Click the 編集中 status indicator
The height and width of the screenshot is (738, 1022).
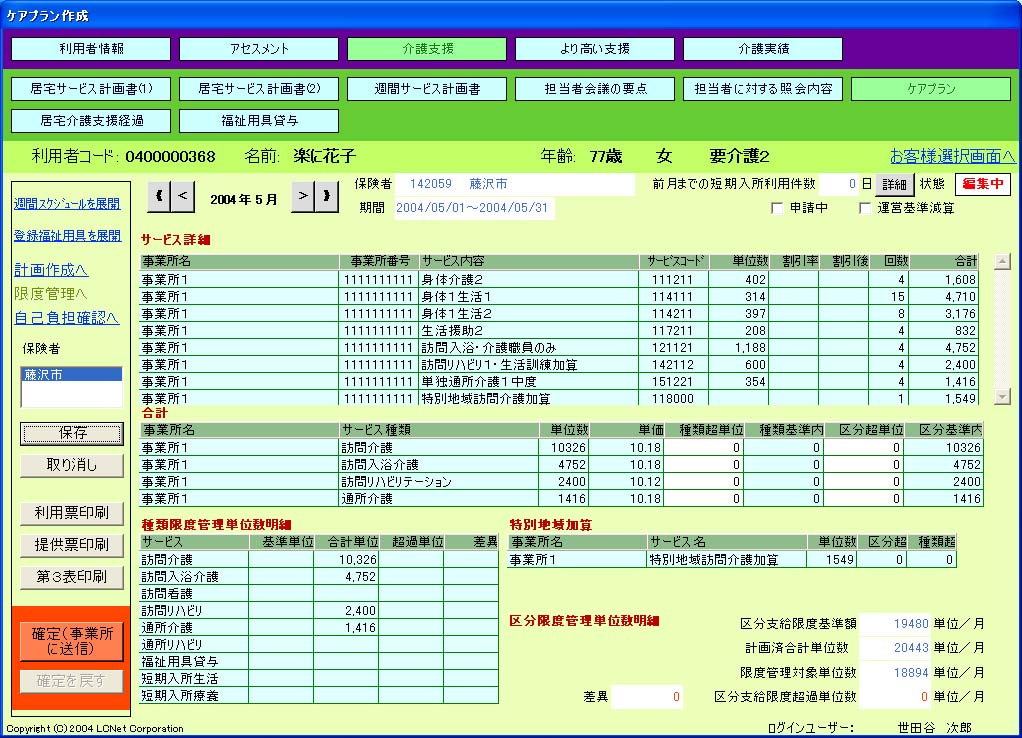coord(983,184)
